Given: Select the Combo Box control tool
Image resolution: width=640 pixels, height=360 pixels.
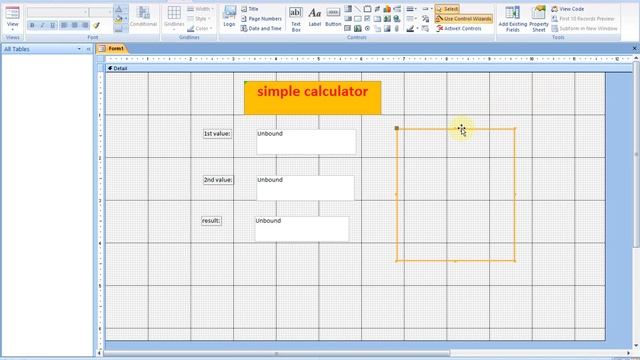Looking at the screenshot, I should point(348,9).
